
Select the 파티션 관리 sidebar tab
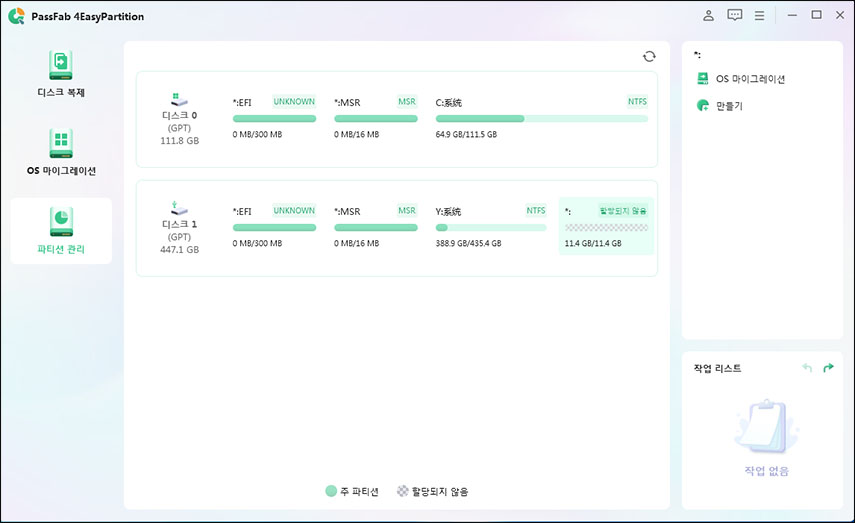tap(61, 230)
